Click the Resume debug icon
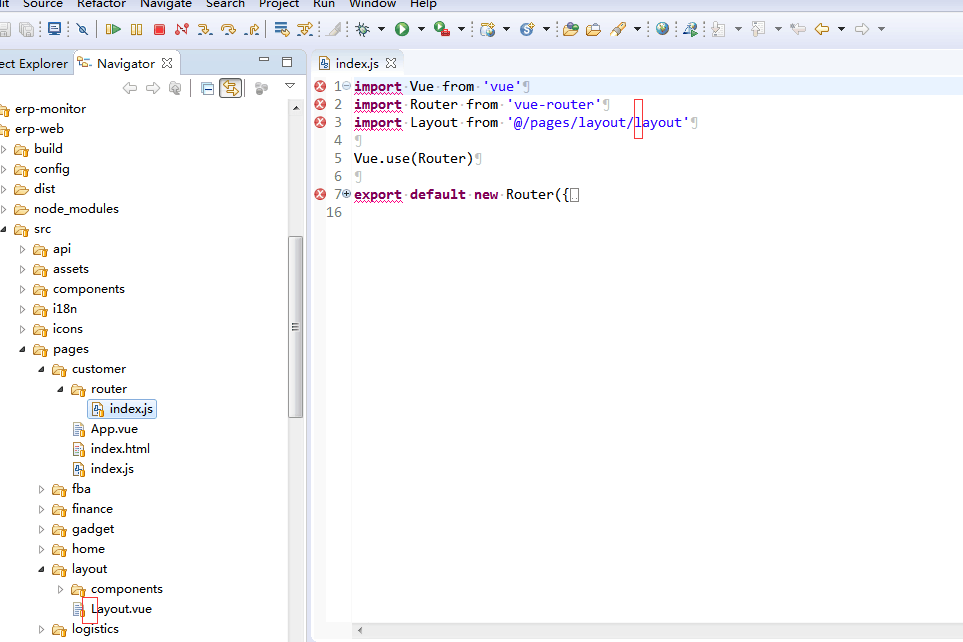The height and width of the screenshot is (642, 963). click(113, 29)
